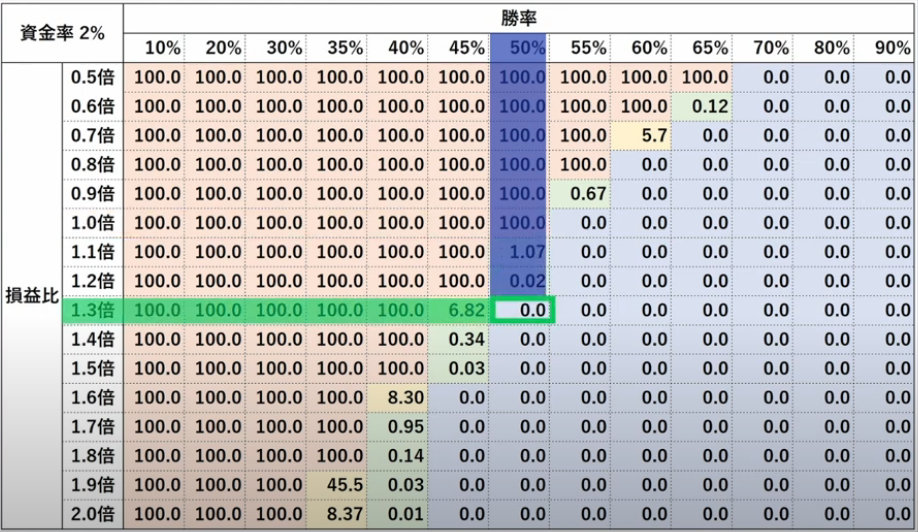
Task: Select the 0.02 cell in 1.2倍 row
Action: tap(519, 282)
